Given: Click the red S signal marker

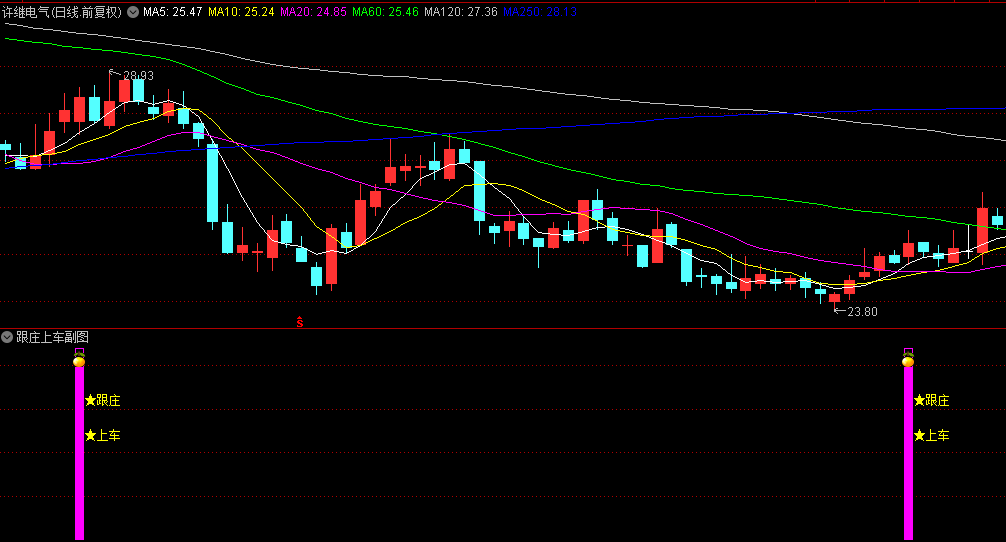Looking at the screenshot, I should point(300,322).
